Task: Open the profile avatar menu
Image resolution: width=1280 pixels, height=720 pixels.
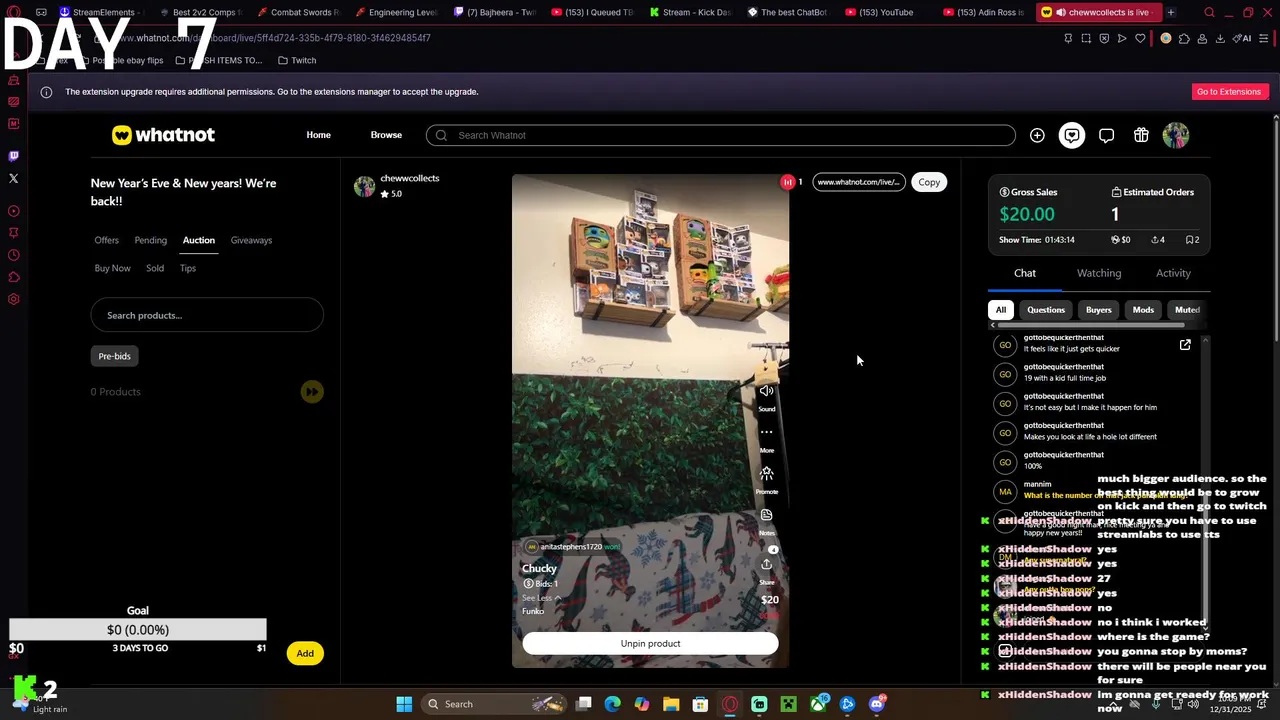Action: pos(1176,135)
